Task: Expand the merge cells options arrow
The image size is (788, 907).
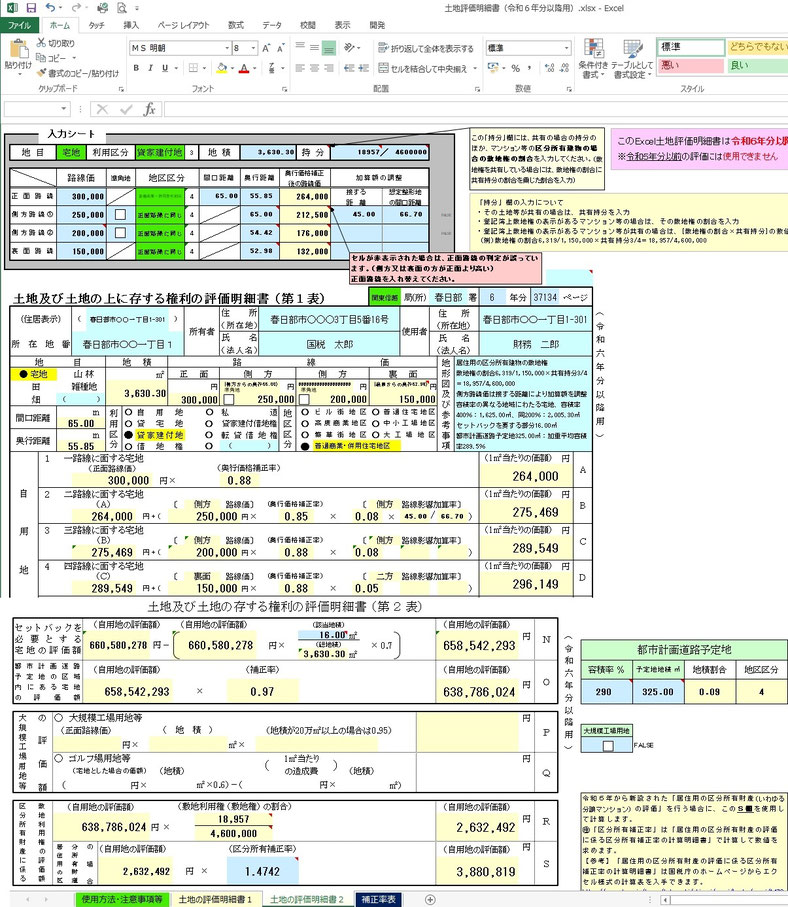Action: pyautogui.click(x=475, y=68)
